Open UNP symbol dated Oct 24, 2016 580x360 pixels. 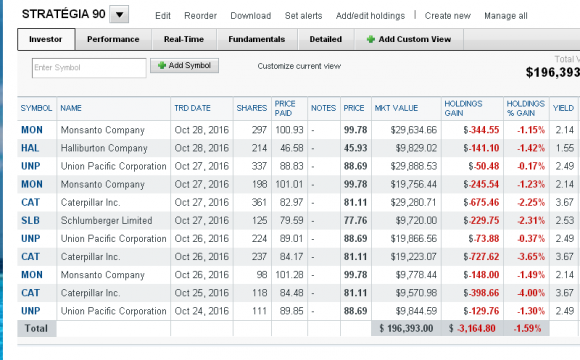click(x=31, y=312)
